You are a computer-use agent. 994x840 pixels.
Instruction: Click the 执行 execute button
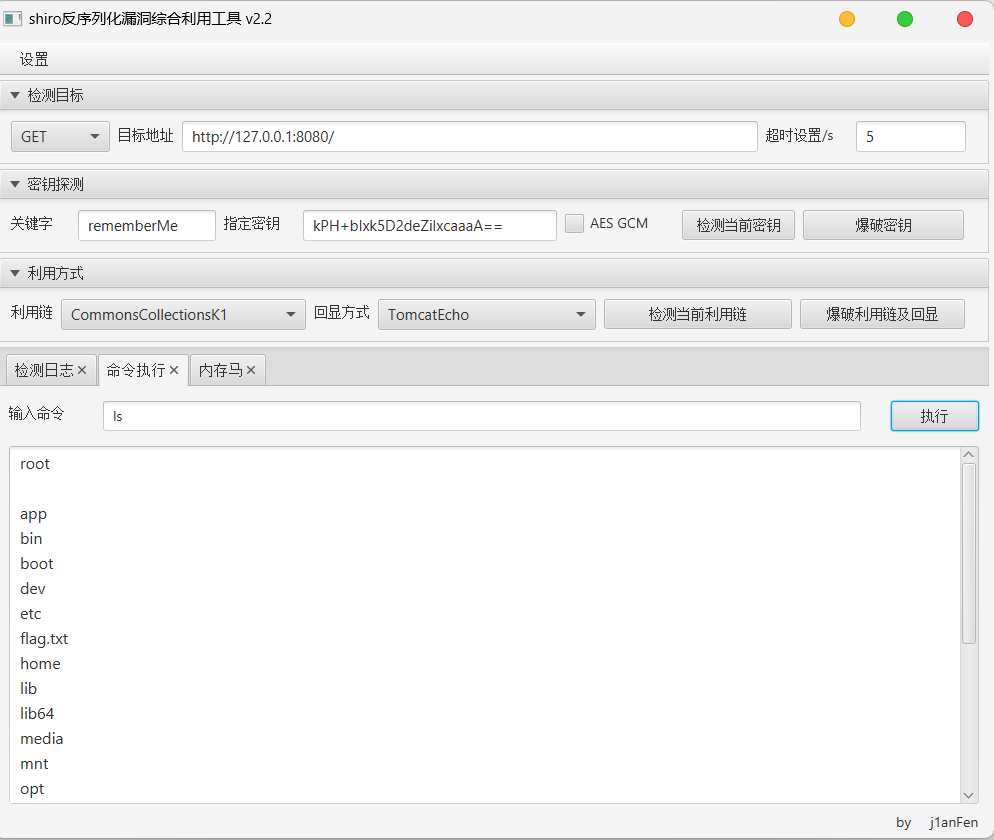pyautogui.click(x=934, y=416)
